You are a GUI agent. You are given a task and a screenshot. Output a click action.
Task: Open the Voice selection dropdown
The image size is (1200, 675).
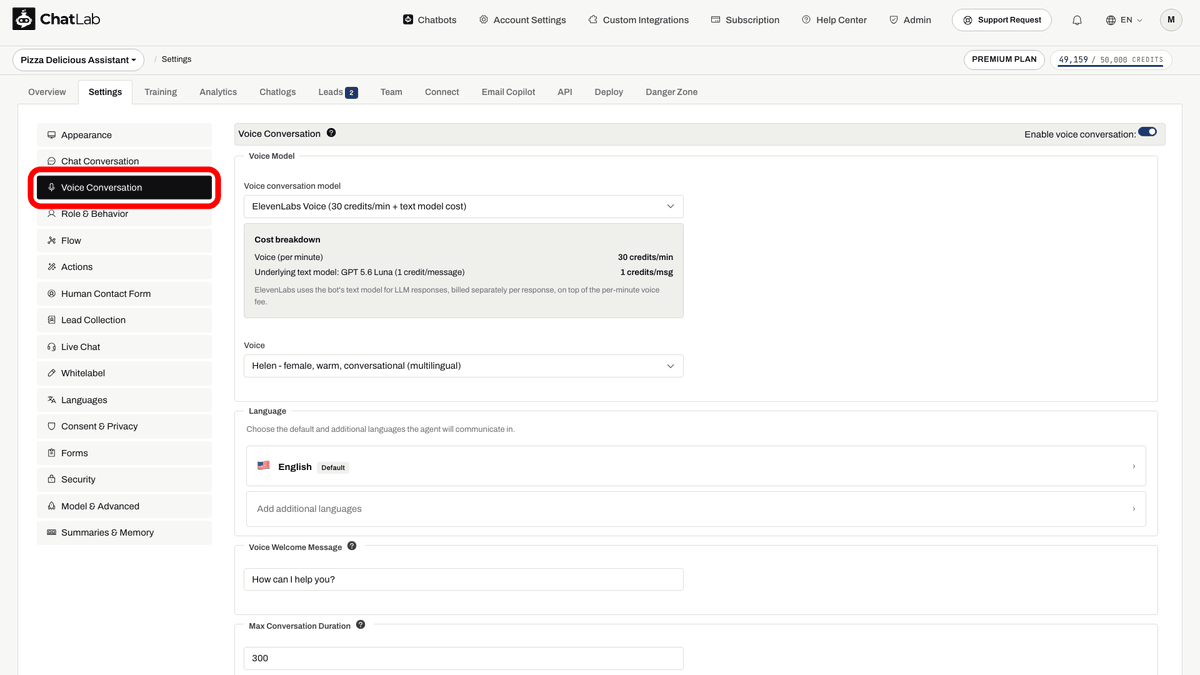(x=464, y=366)
